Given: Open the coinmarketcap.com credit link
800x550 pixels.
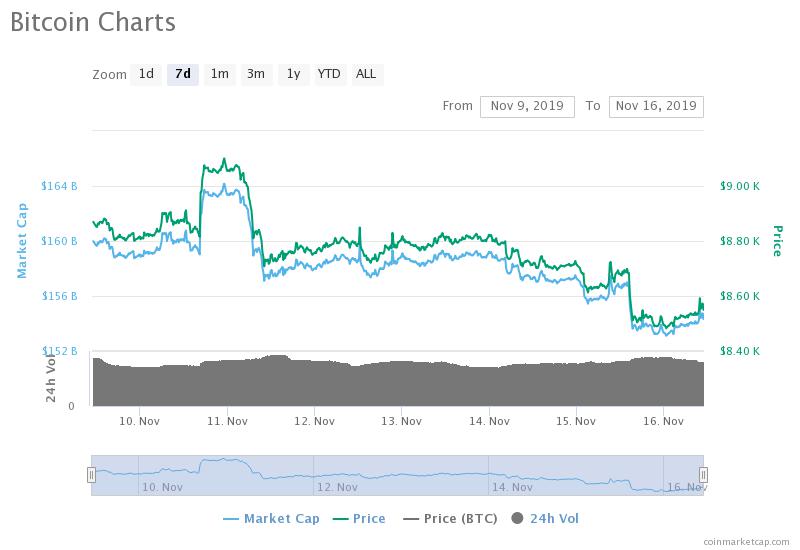Looking at the screenshot, I should click(746, 542).
